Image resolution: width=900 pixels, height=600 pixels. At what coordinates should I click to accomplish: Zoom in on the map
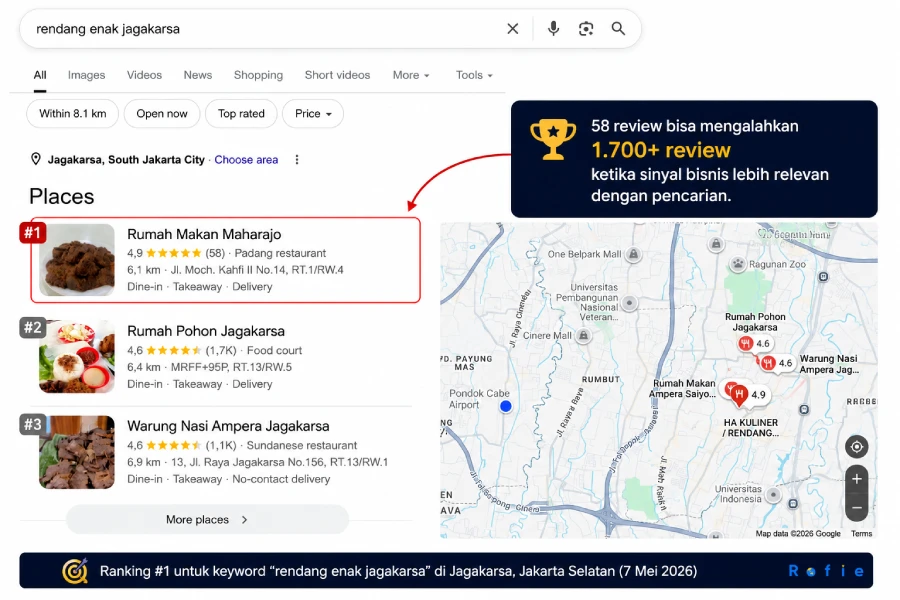pyautogui.click(x=856, y=479)
